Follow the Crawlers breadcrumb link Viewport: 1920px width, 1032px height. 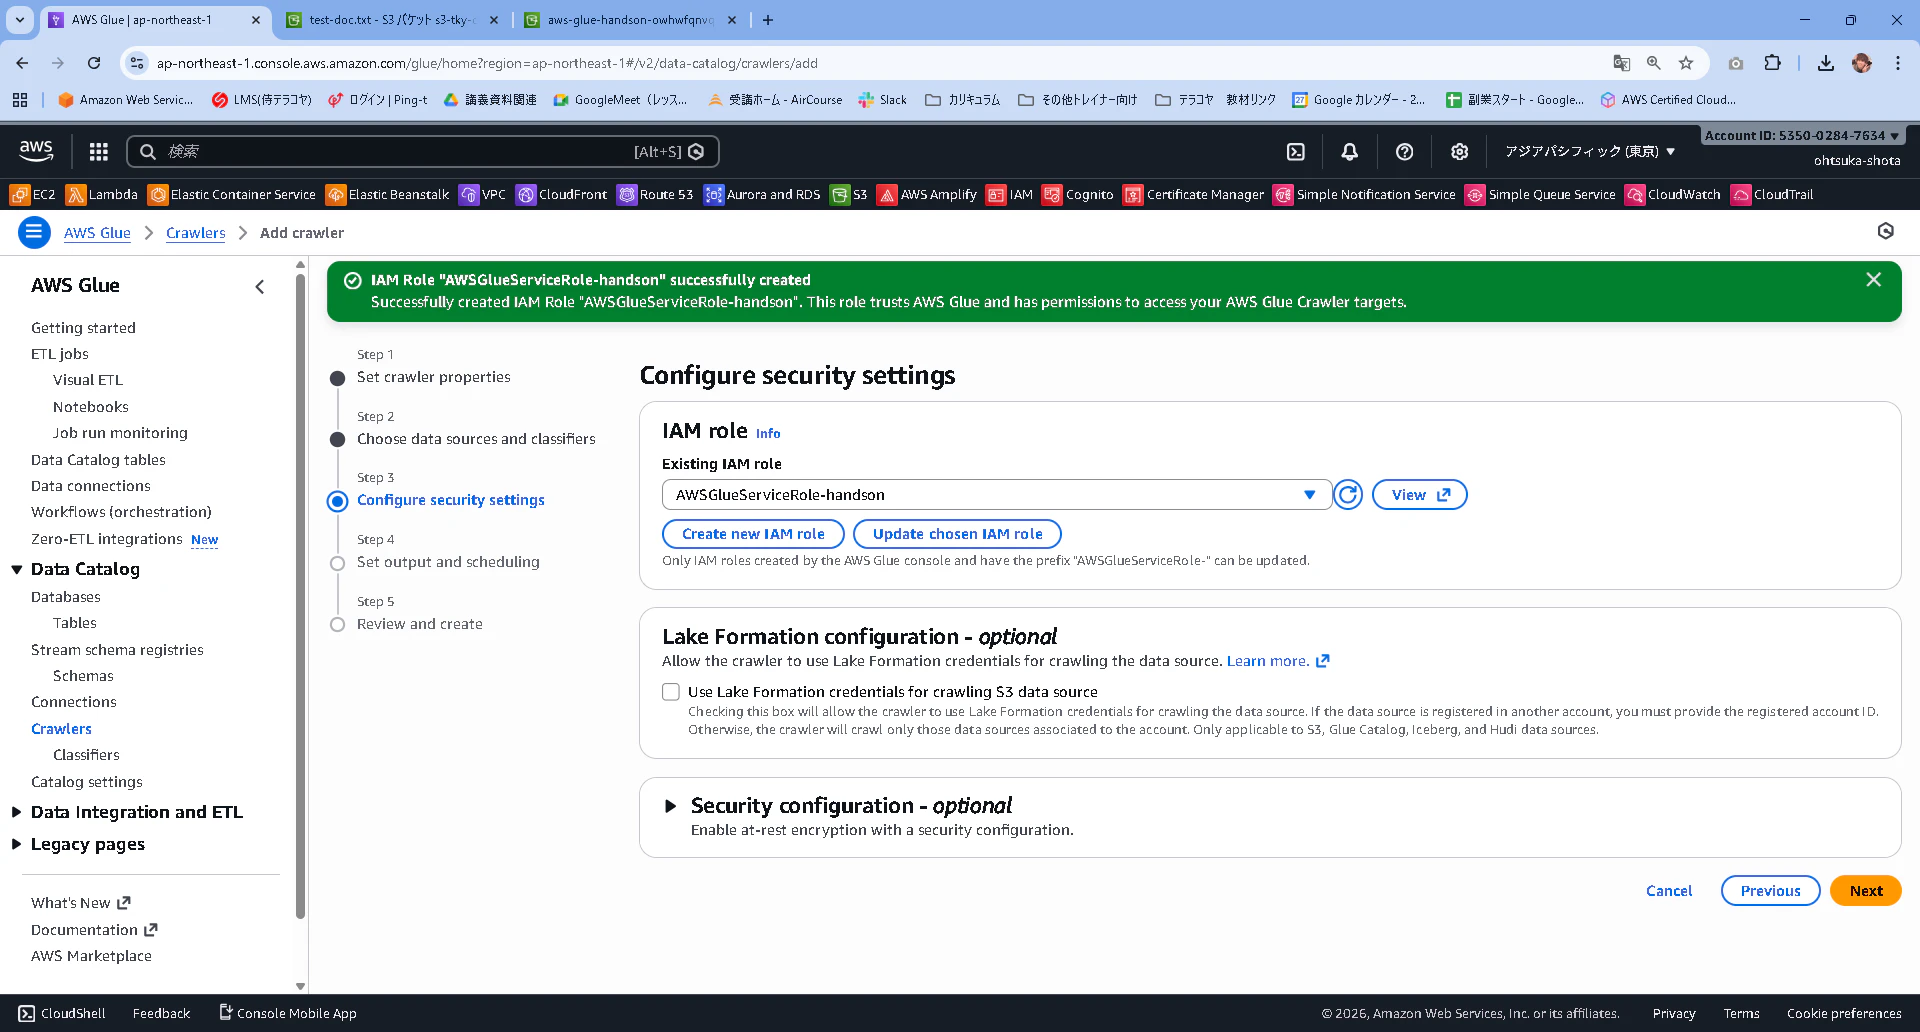pos(196,233)
